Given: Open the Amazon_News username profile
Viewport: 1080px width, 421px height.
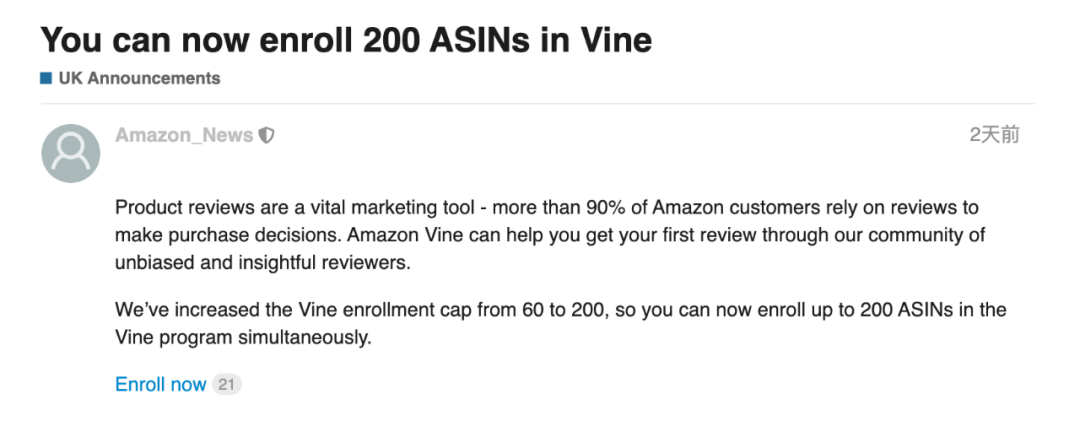Looking at the screenshot, I should [184, 136].
